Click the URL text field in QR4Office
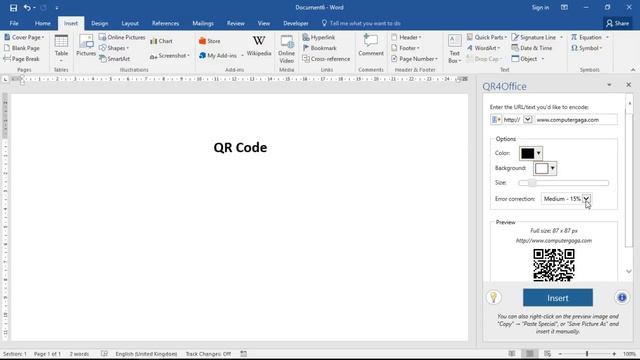 click(x=576, y=120)
